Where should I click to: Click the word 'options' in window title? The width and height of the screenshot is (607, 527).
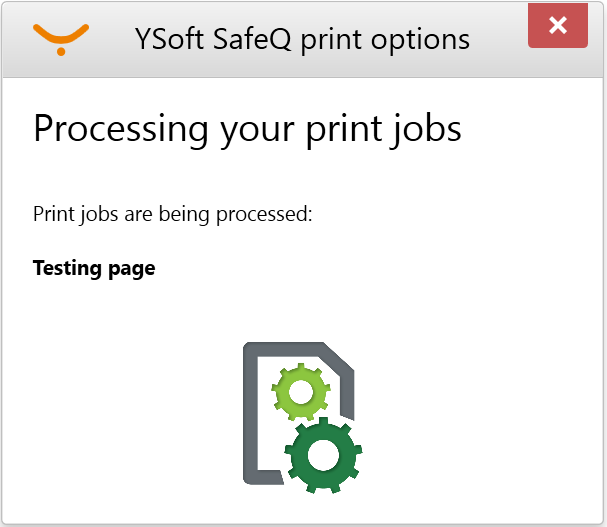420,39
